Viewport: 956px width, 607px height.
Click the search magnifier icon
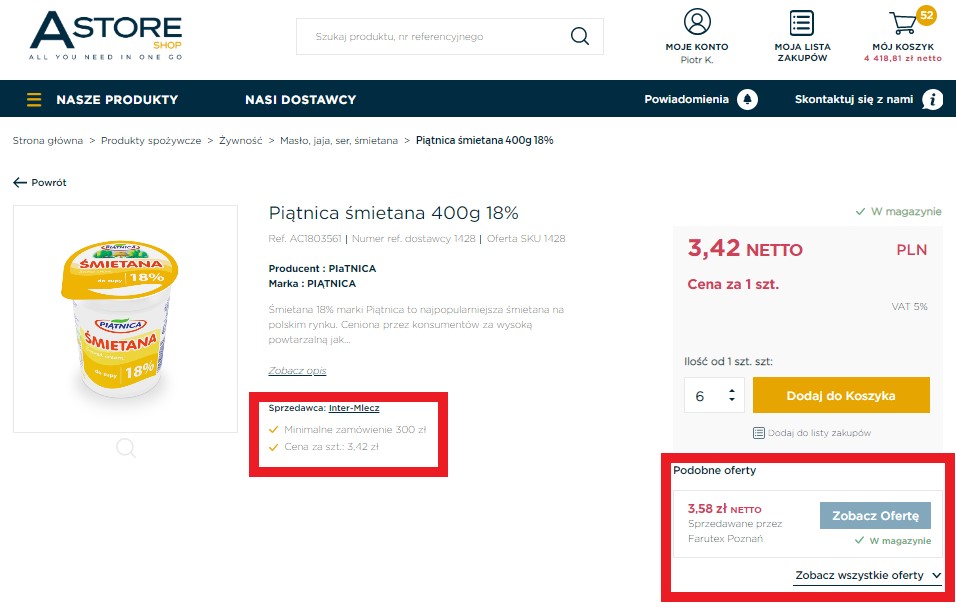pos(579,37)
